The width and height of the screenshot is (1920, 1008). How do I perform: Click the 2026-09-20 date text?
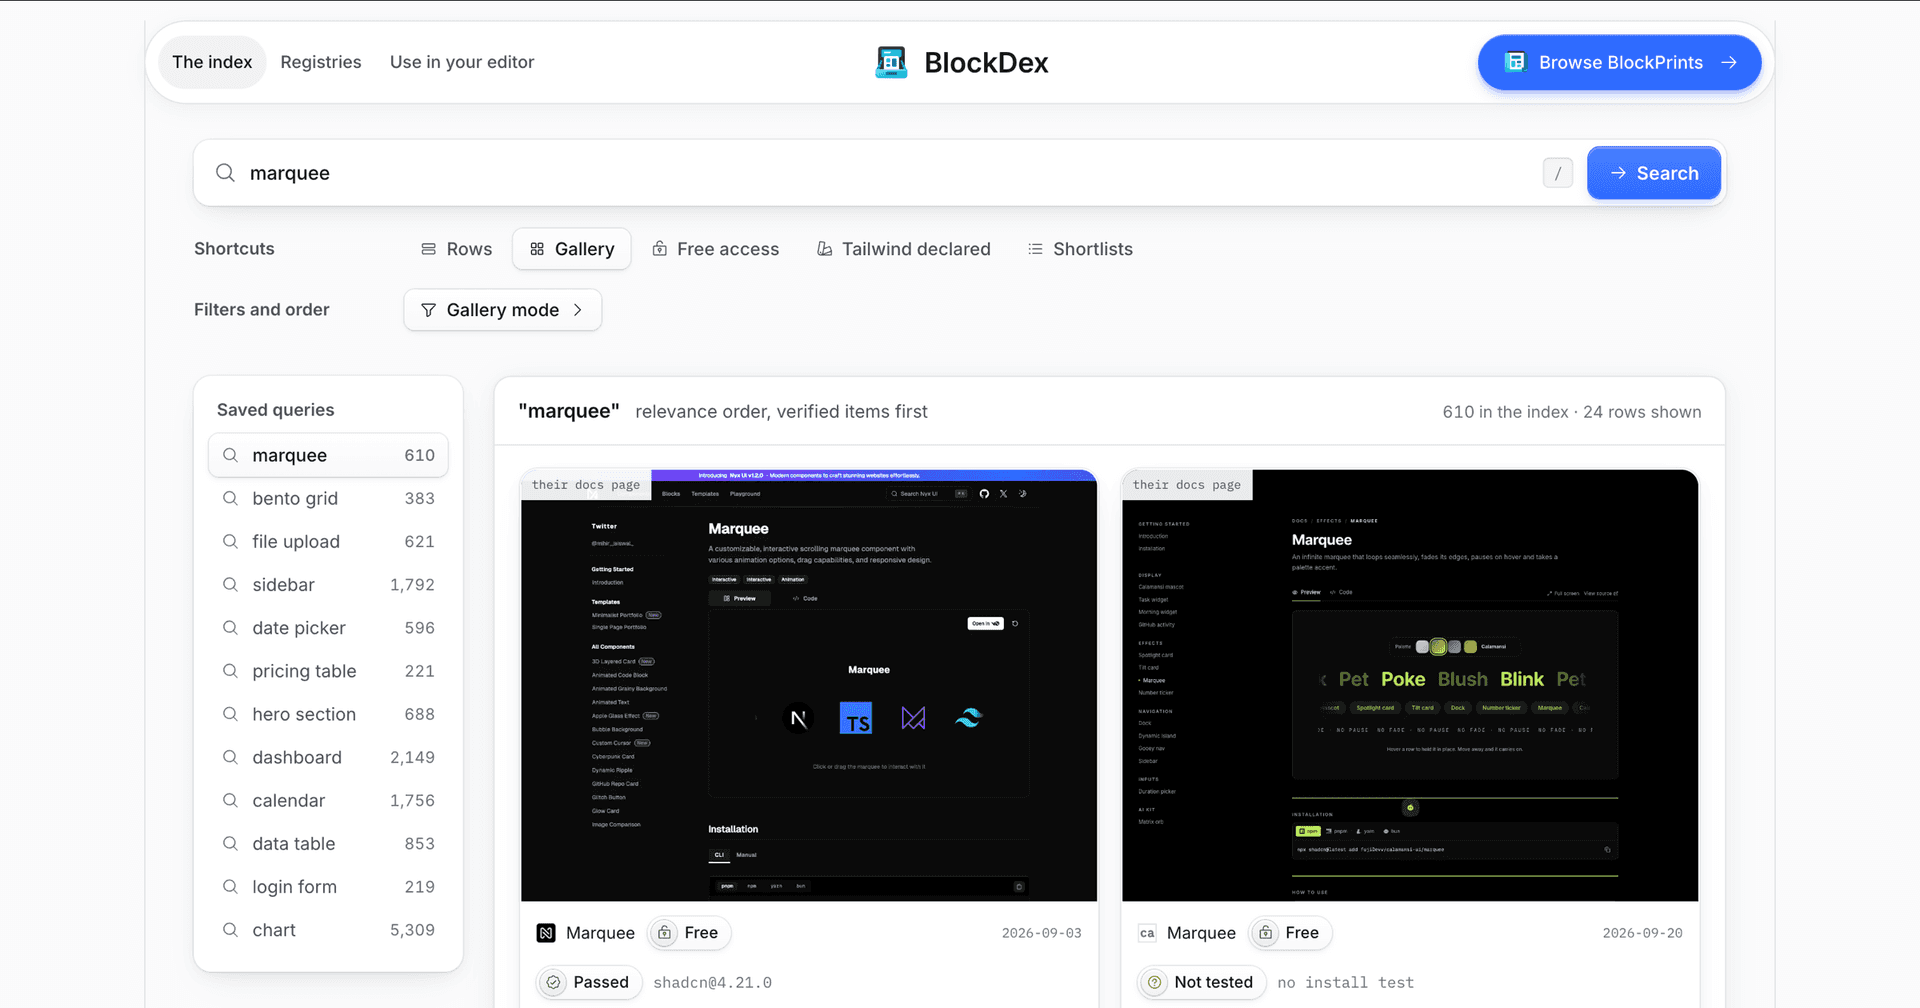pyautogui.click(x=1642, y=933)
